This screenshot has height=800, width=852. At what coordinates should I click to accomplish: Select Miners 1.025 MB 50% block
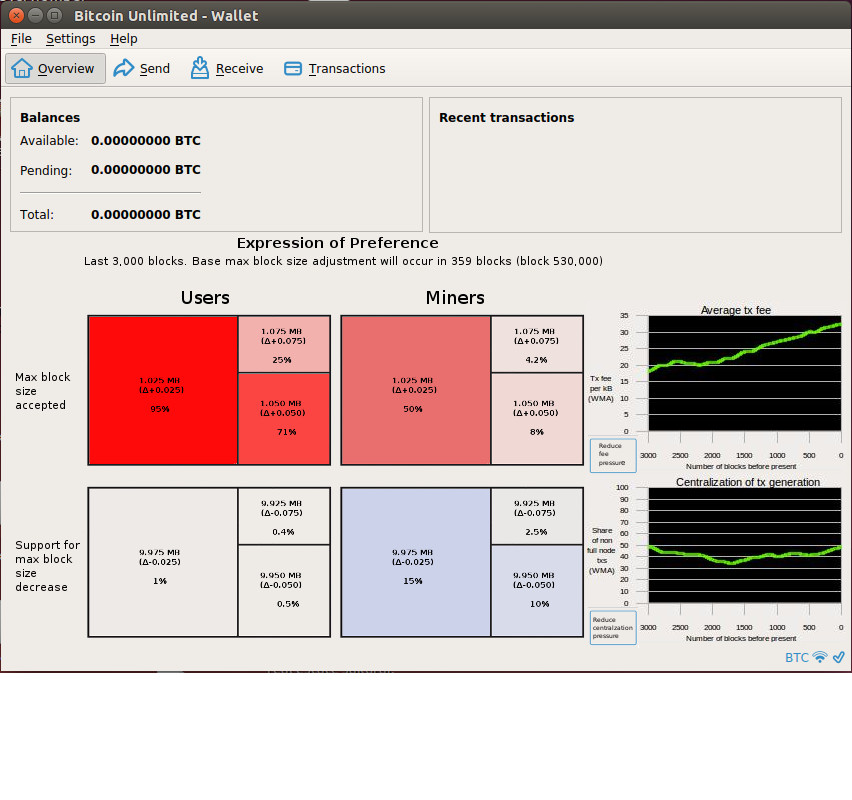(416, 390)
